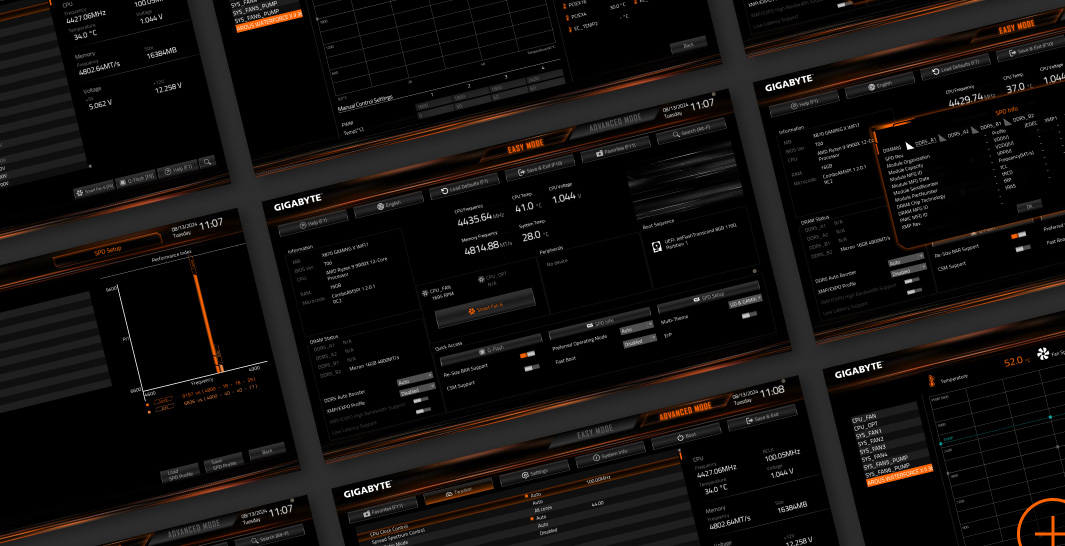Open the Preferred Operating Mode Auto dropdown

click(634, 327)
